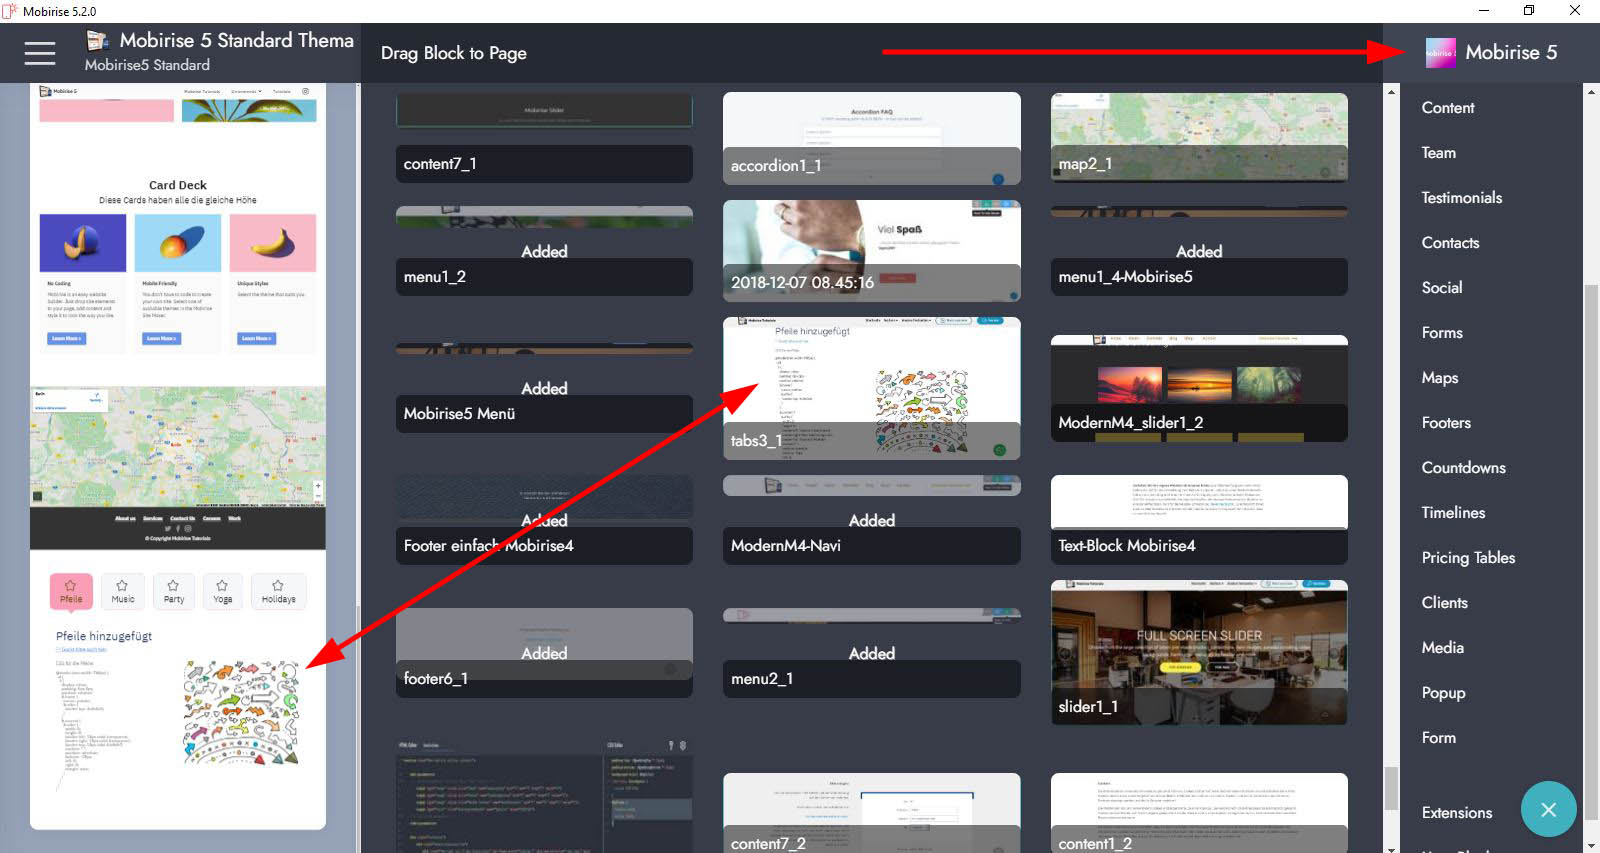Open the Extensions category
This screenshot has height=853, width=1600.
1456,813
